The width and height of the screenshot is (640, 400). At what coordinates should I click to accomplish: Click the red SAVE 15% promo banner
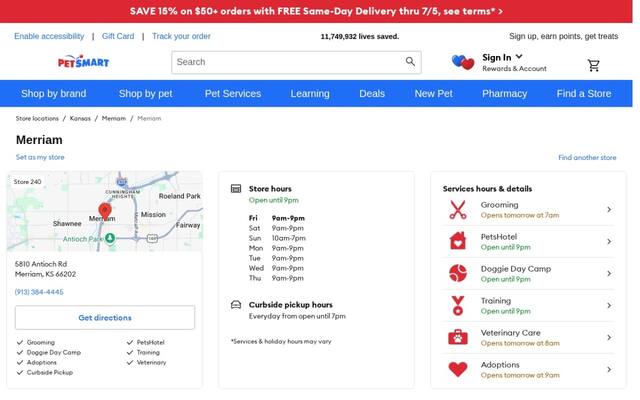click(316, 11)
